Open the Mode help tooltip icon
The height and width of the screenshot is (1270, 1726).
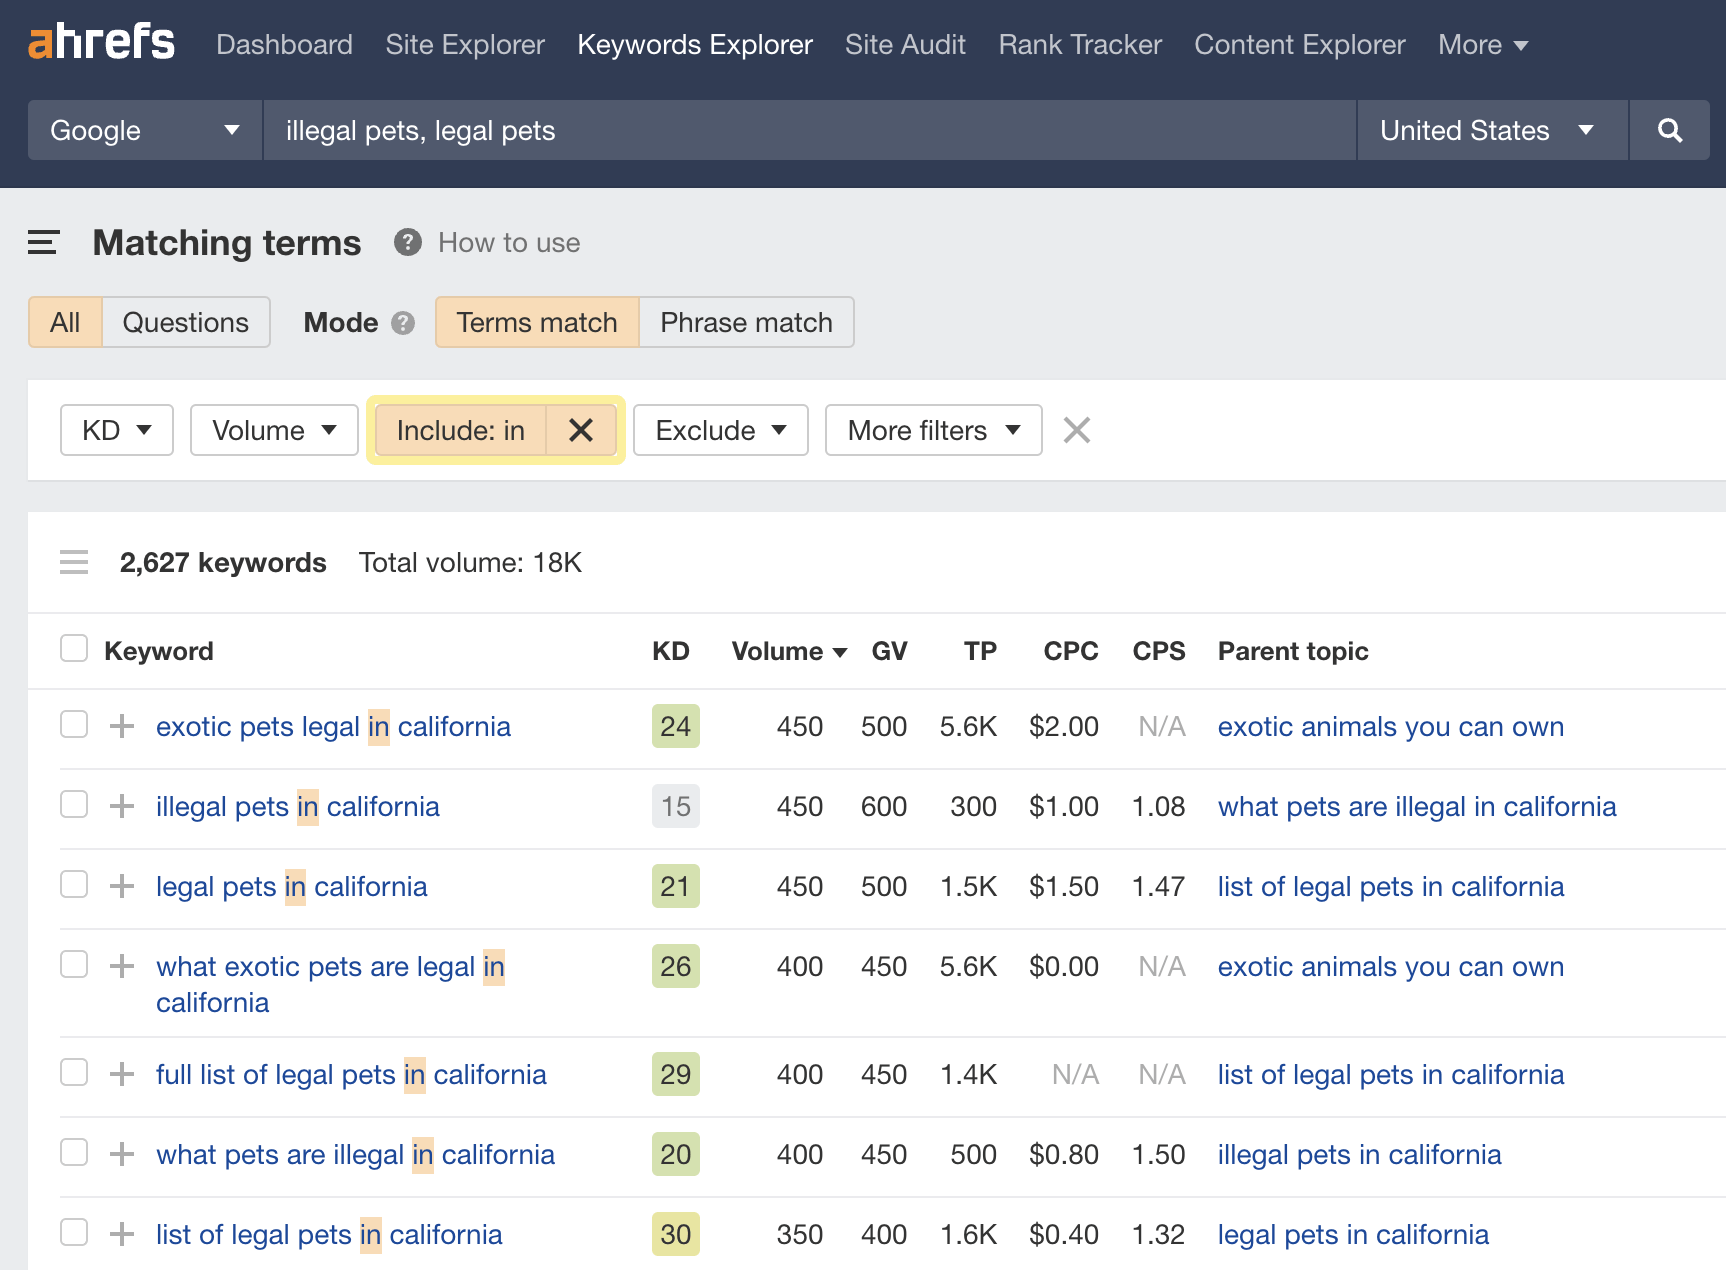tap(402, 322)
